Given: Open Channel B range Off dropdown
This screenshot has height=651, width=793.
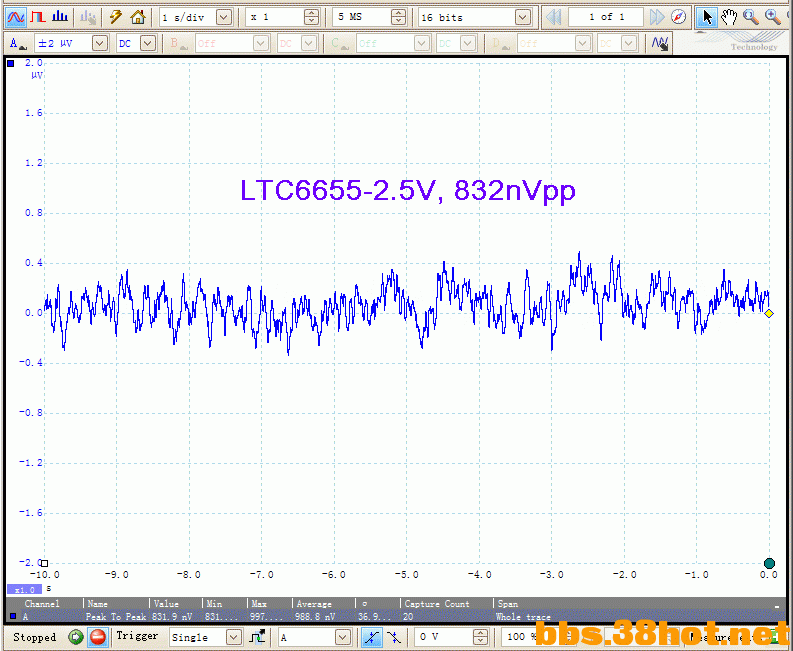Looking at the screenshot, I should (260, 44).
